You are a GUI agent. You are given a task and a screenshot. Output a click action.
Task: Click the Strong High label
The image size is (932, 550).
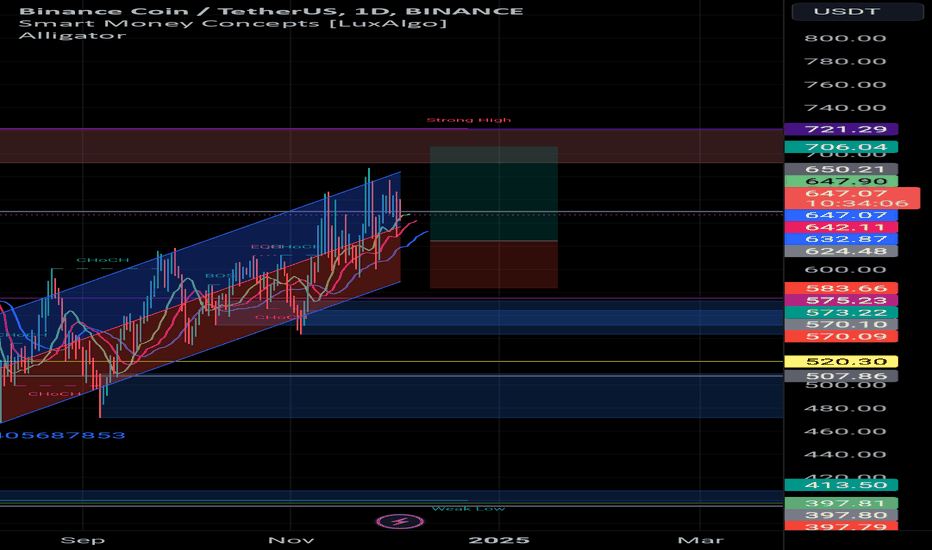coord(468,120)
